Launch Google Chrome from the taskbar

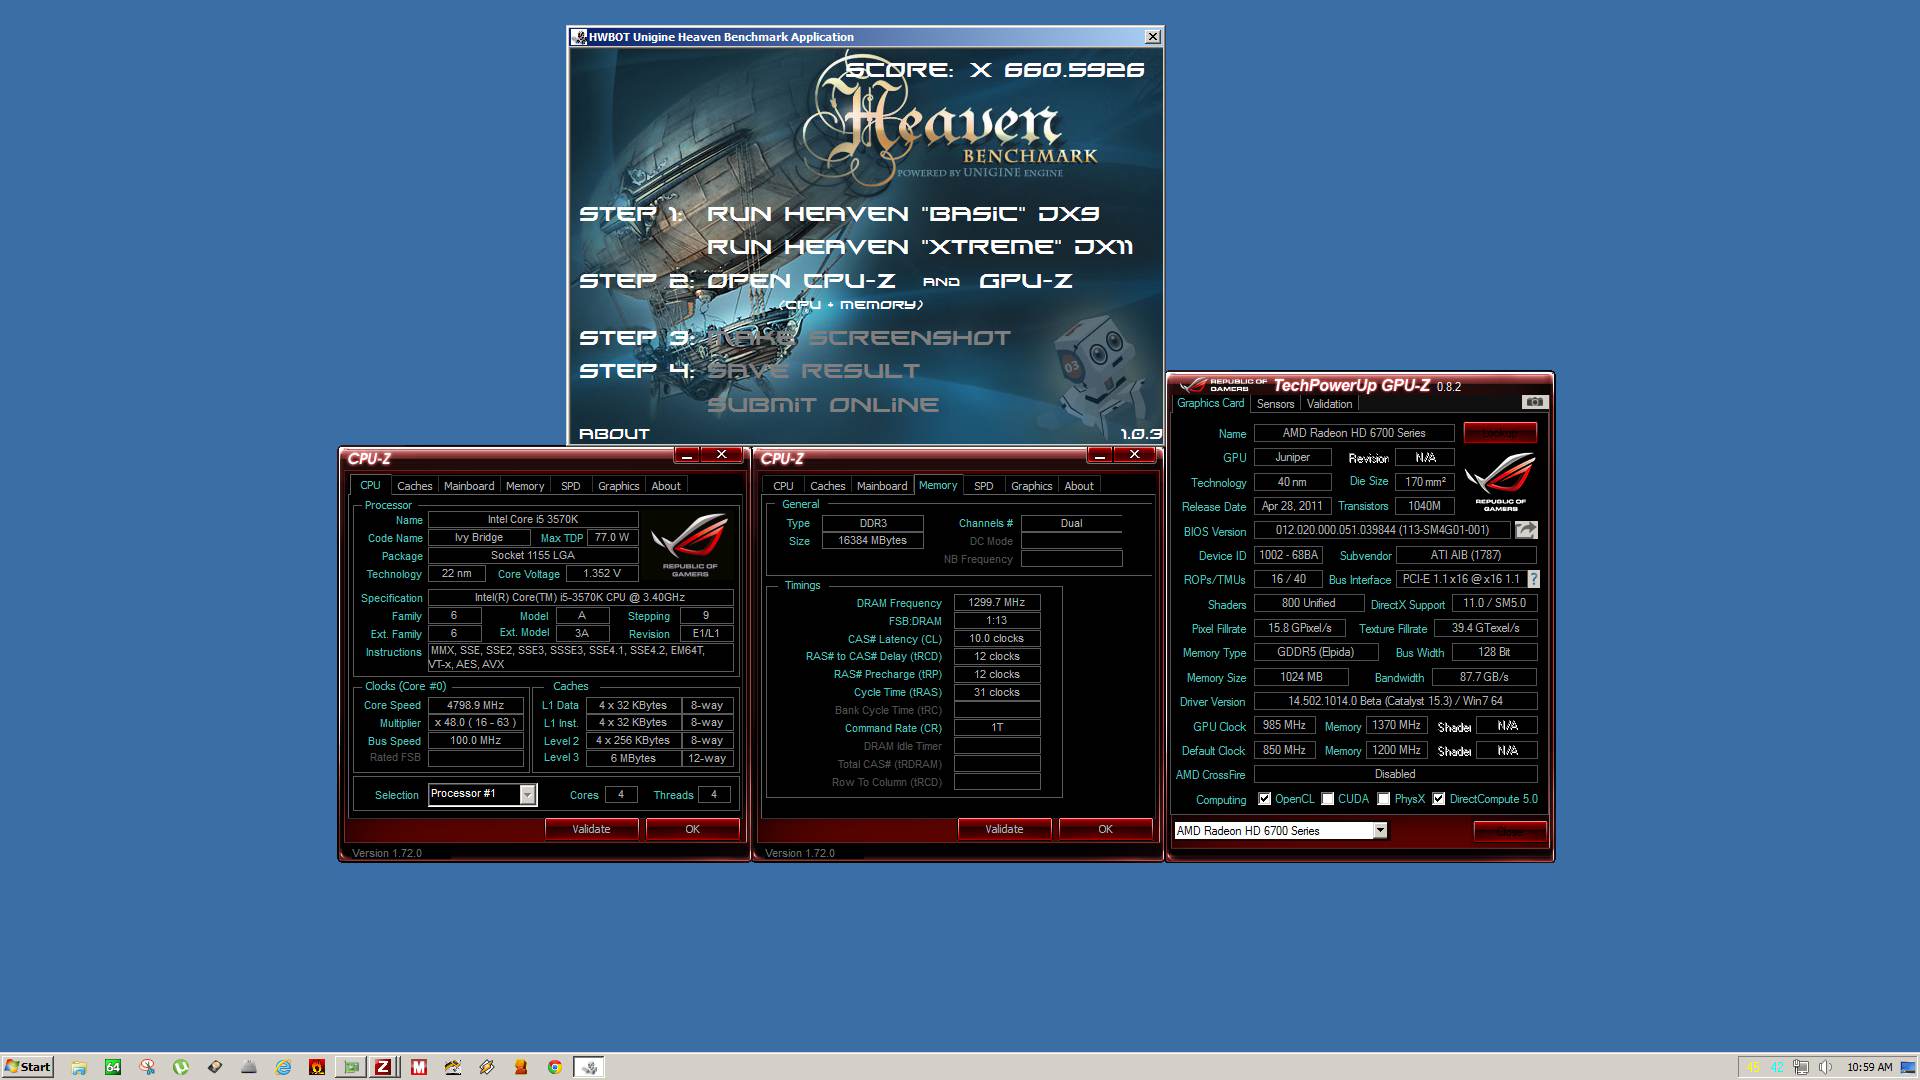click(x=555, y=1067)
